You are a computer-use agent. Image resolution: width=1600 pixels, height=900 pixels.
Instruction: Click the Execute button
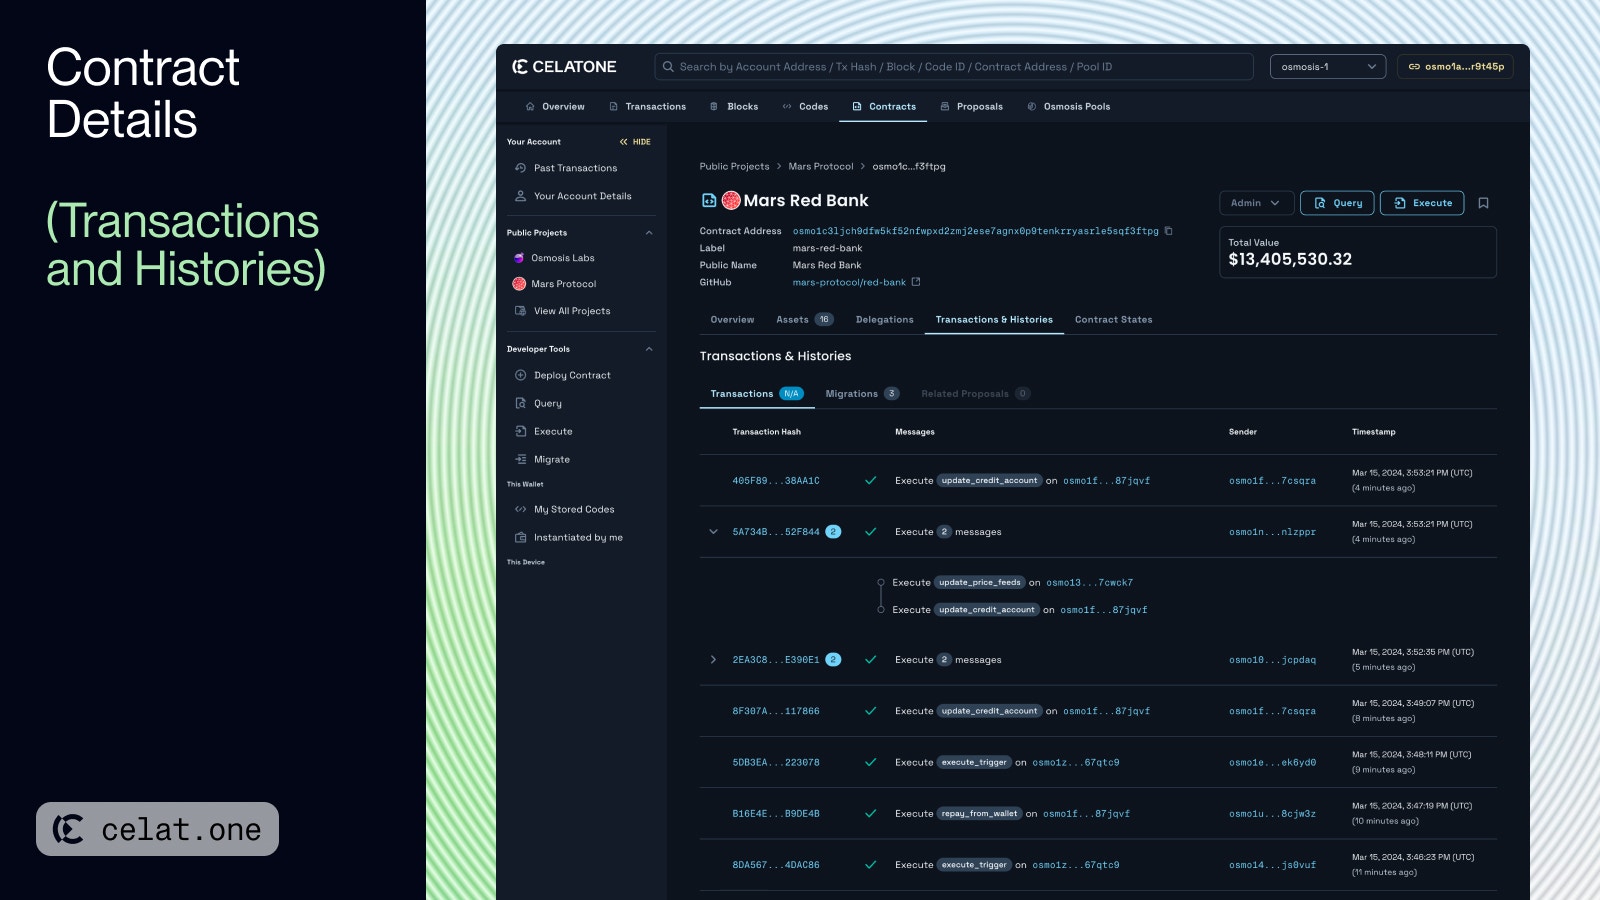(1422, 203)
